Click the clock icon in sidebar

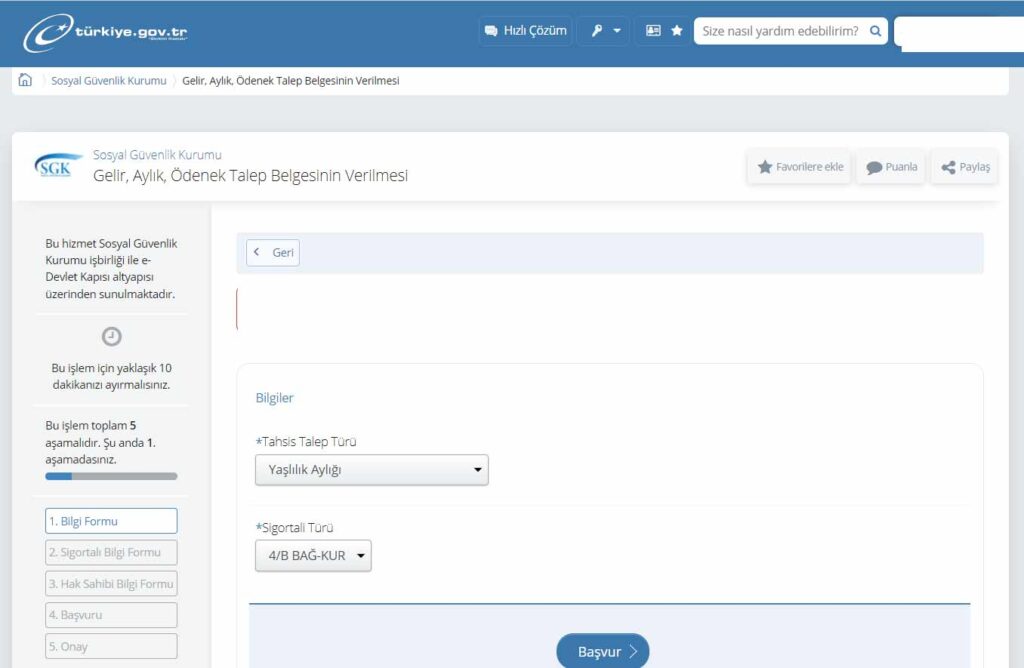click(x=112, y=337)
